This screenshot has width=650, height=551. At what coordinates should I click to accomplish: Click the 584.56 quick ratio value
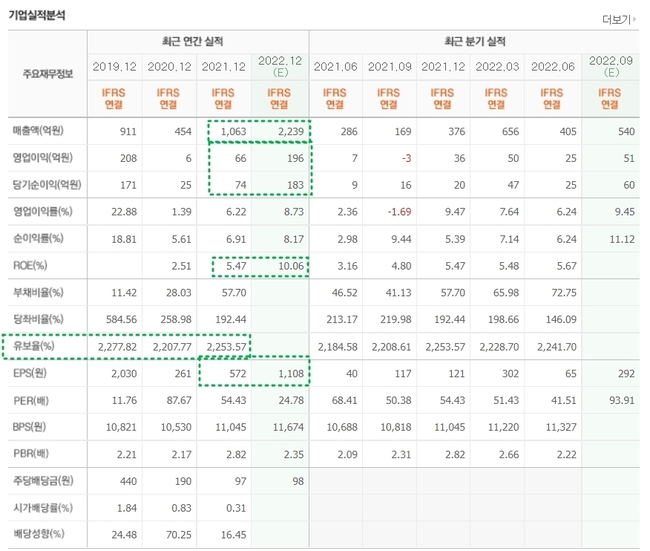tap(121, 320)
